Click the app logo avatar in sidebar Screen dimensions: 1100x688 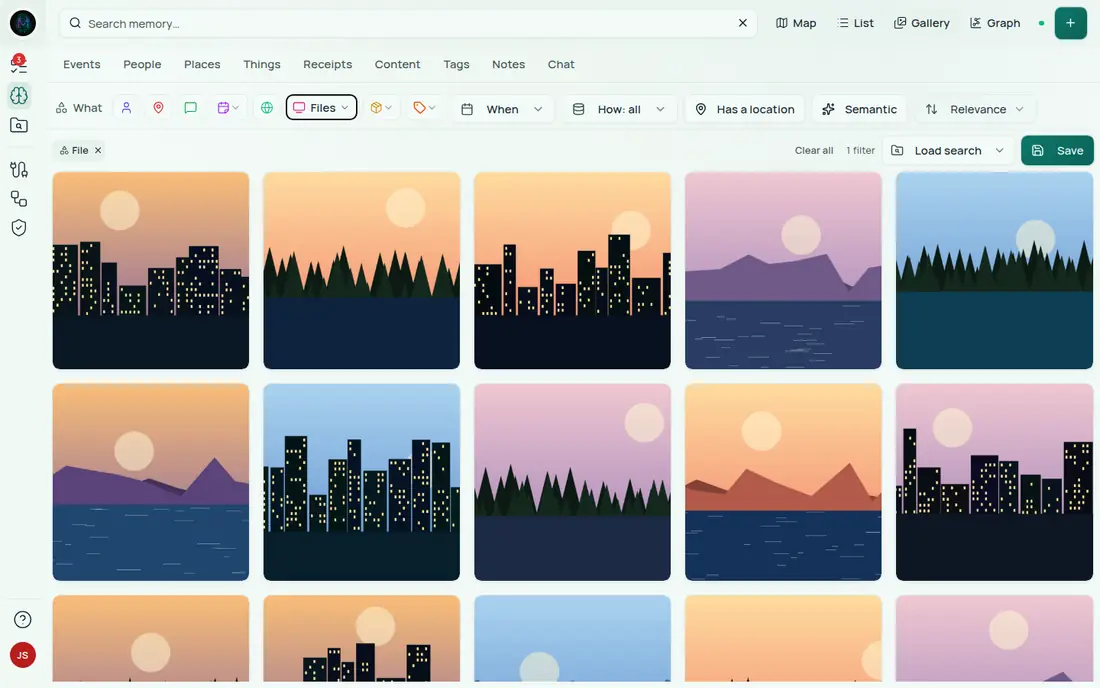[22, 23]
